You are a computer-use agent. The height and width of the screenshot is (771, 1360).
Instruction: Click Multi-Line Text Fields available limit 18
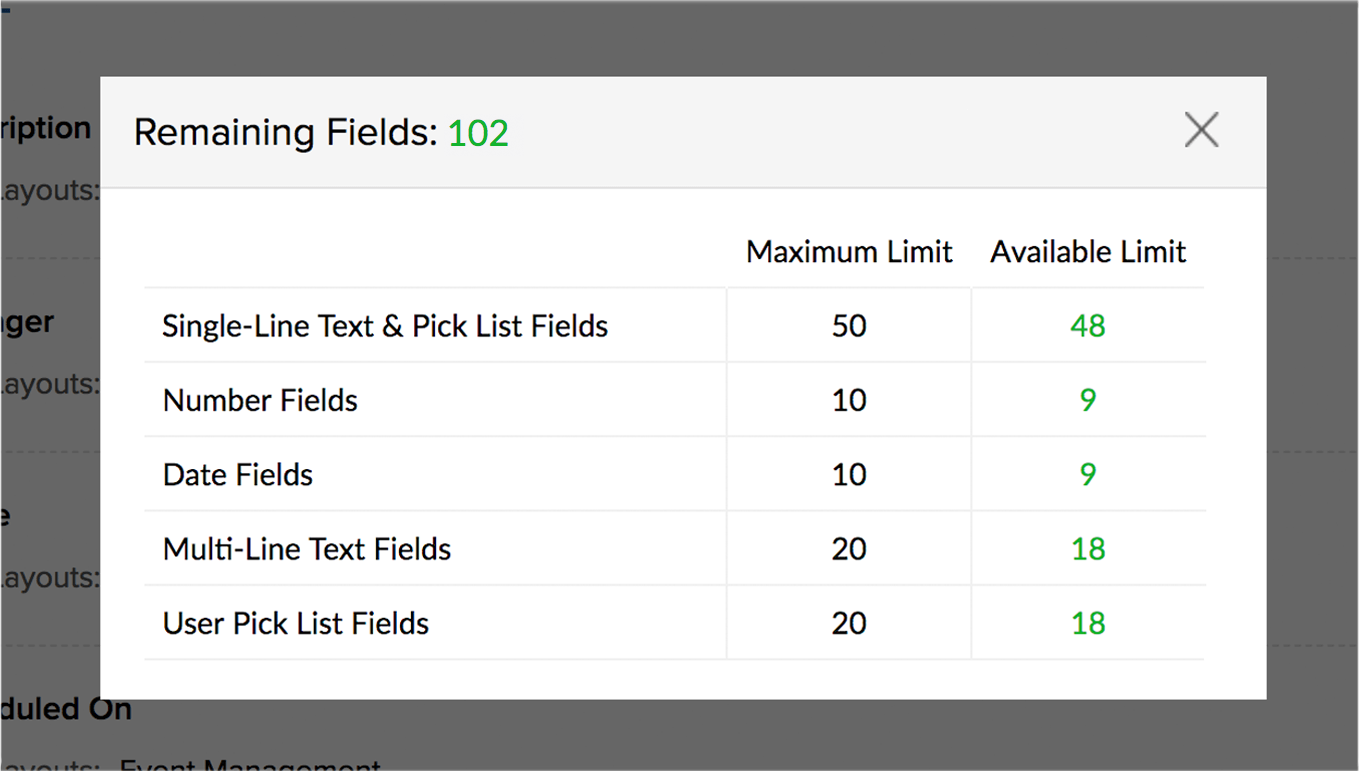coord(1088,549)
